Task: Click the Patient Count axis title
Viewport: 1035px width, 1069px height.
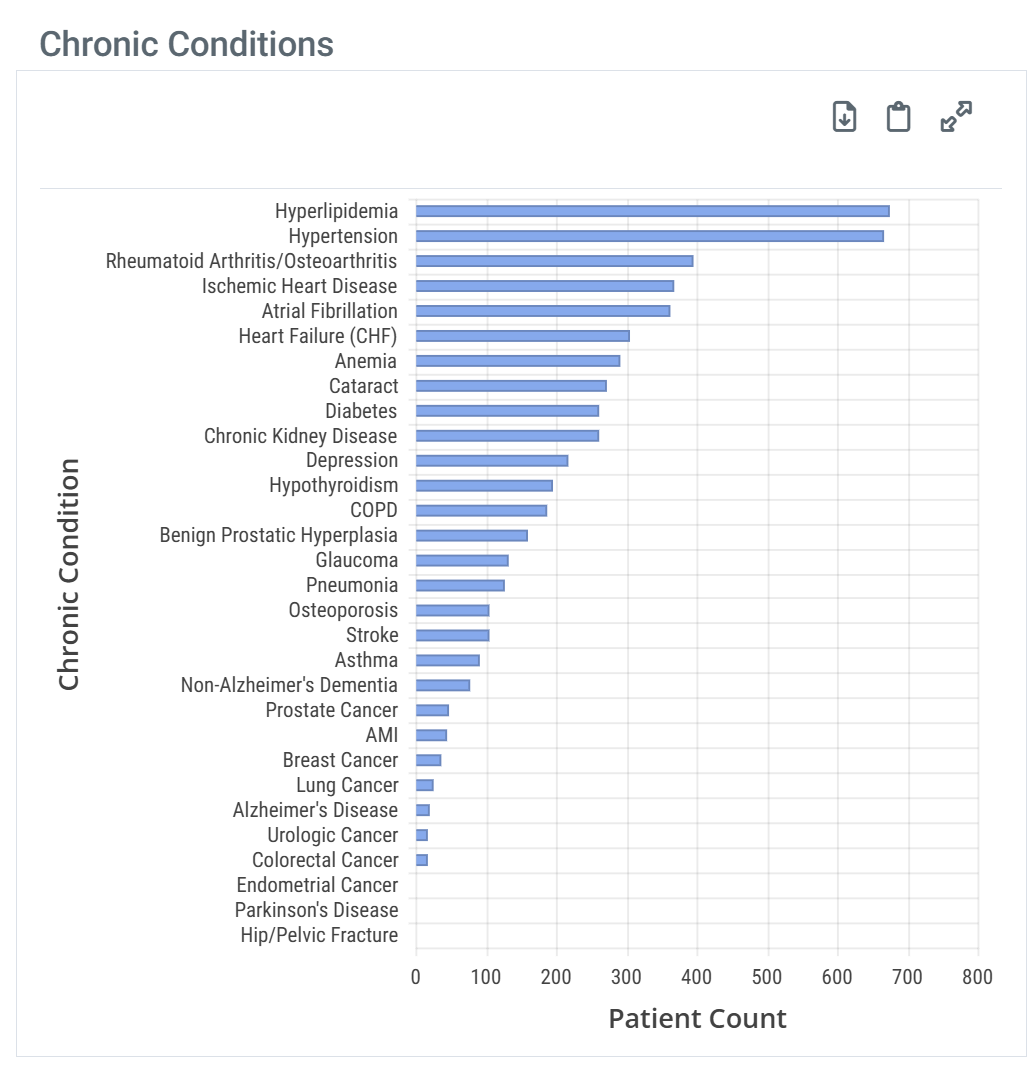Action: [697, 1019]
